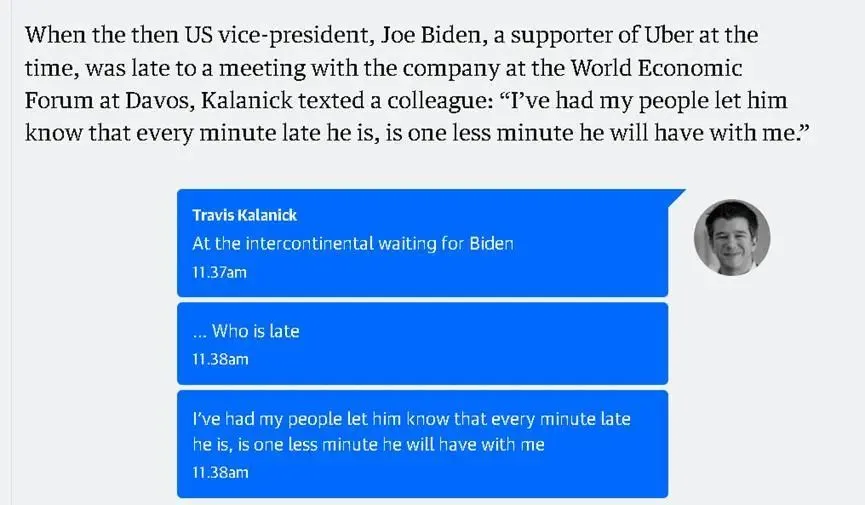Select the 'At the intercontinental waiting for Biden' message

tap(352, 244)
